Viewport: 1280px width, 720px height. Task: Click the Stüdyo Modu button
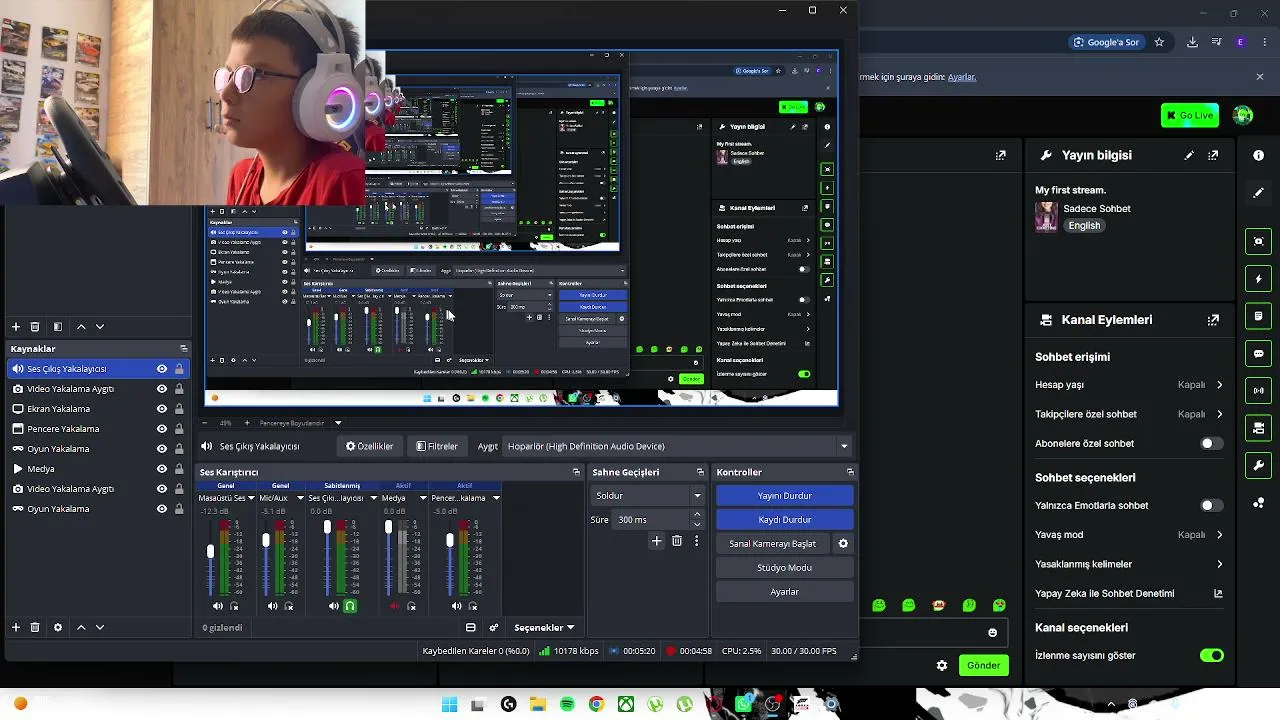pos(785,568)
